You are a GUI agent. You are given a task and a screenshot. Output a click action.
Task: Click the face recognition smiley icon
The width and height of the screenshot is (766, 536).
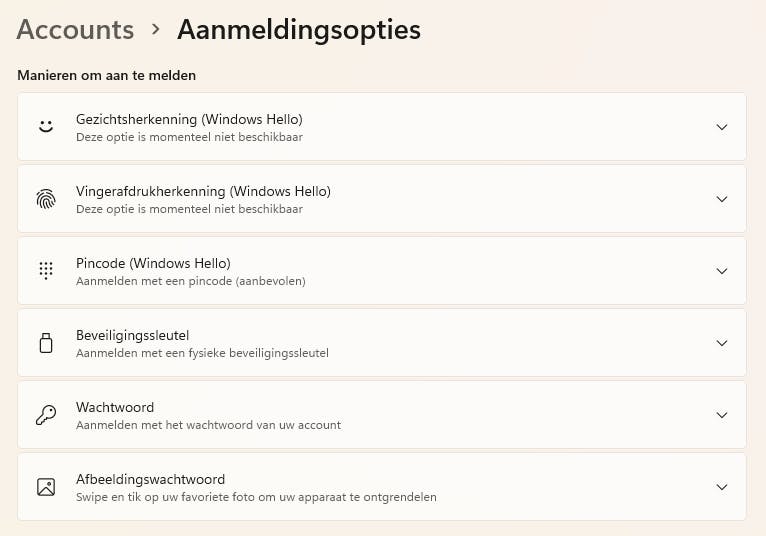(46, 127)
